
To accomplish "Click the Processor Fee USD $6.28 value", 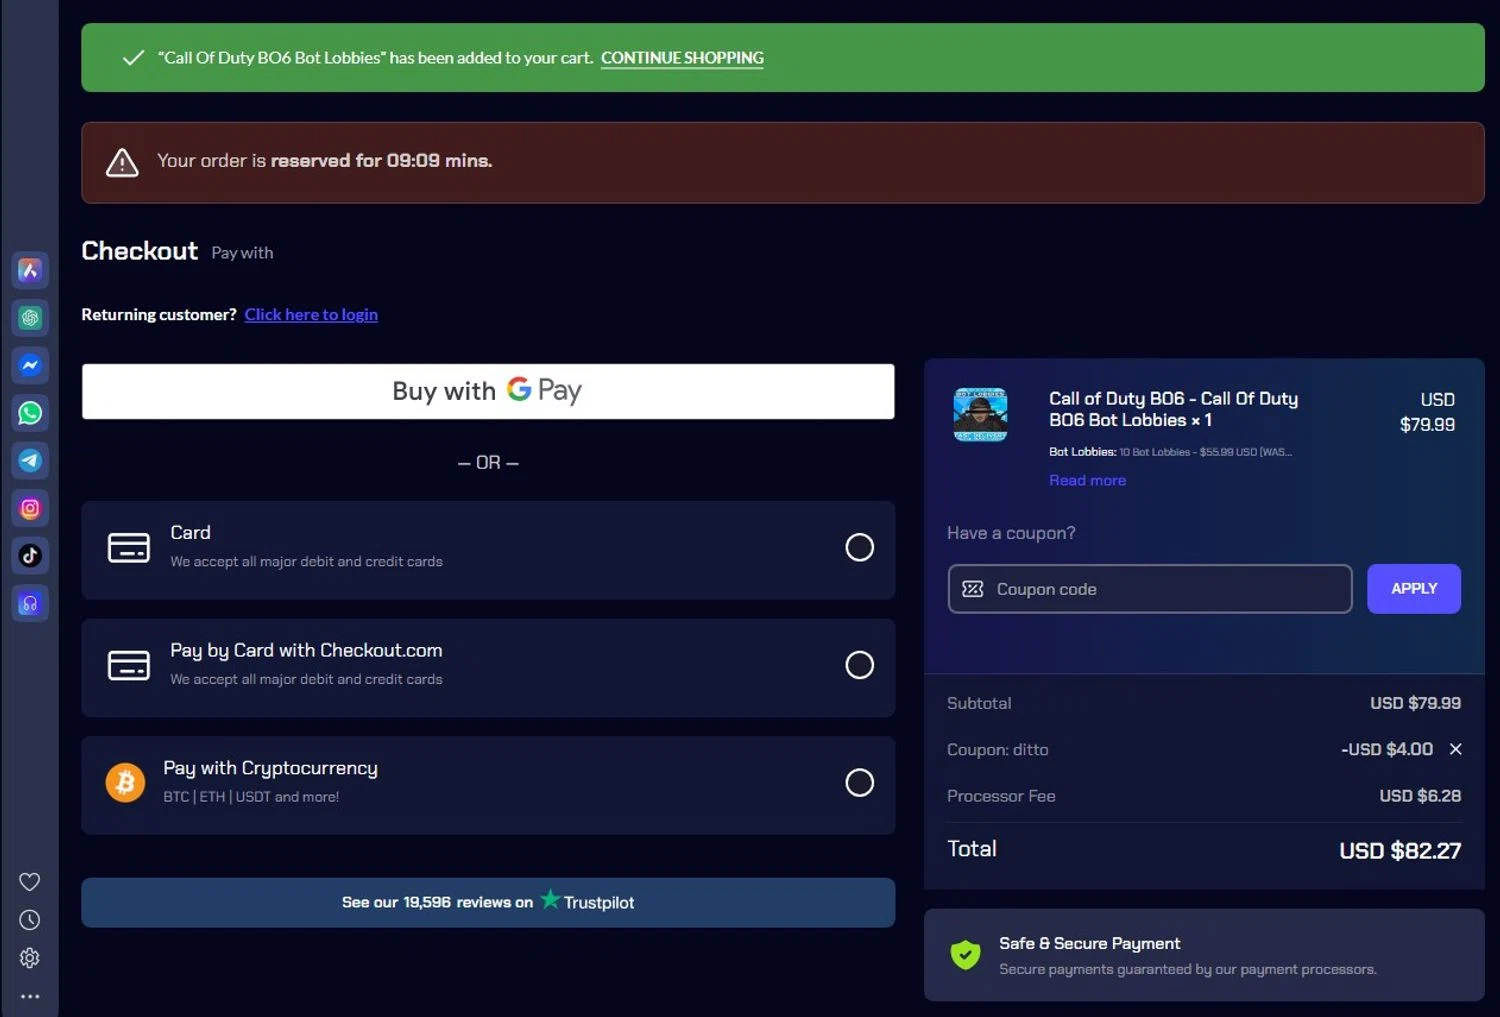I will (x=1420, y=796).
